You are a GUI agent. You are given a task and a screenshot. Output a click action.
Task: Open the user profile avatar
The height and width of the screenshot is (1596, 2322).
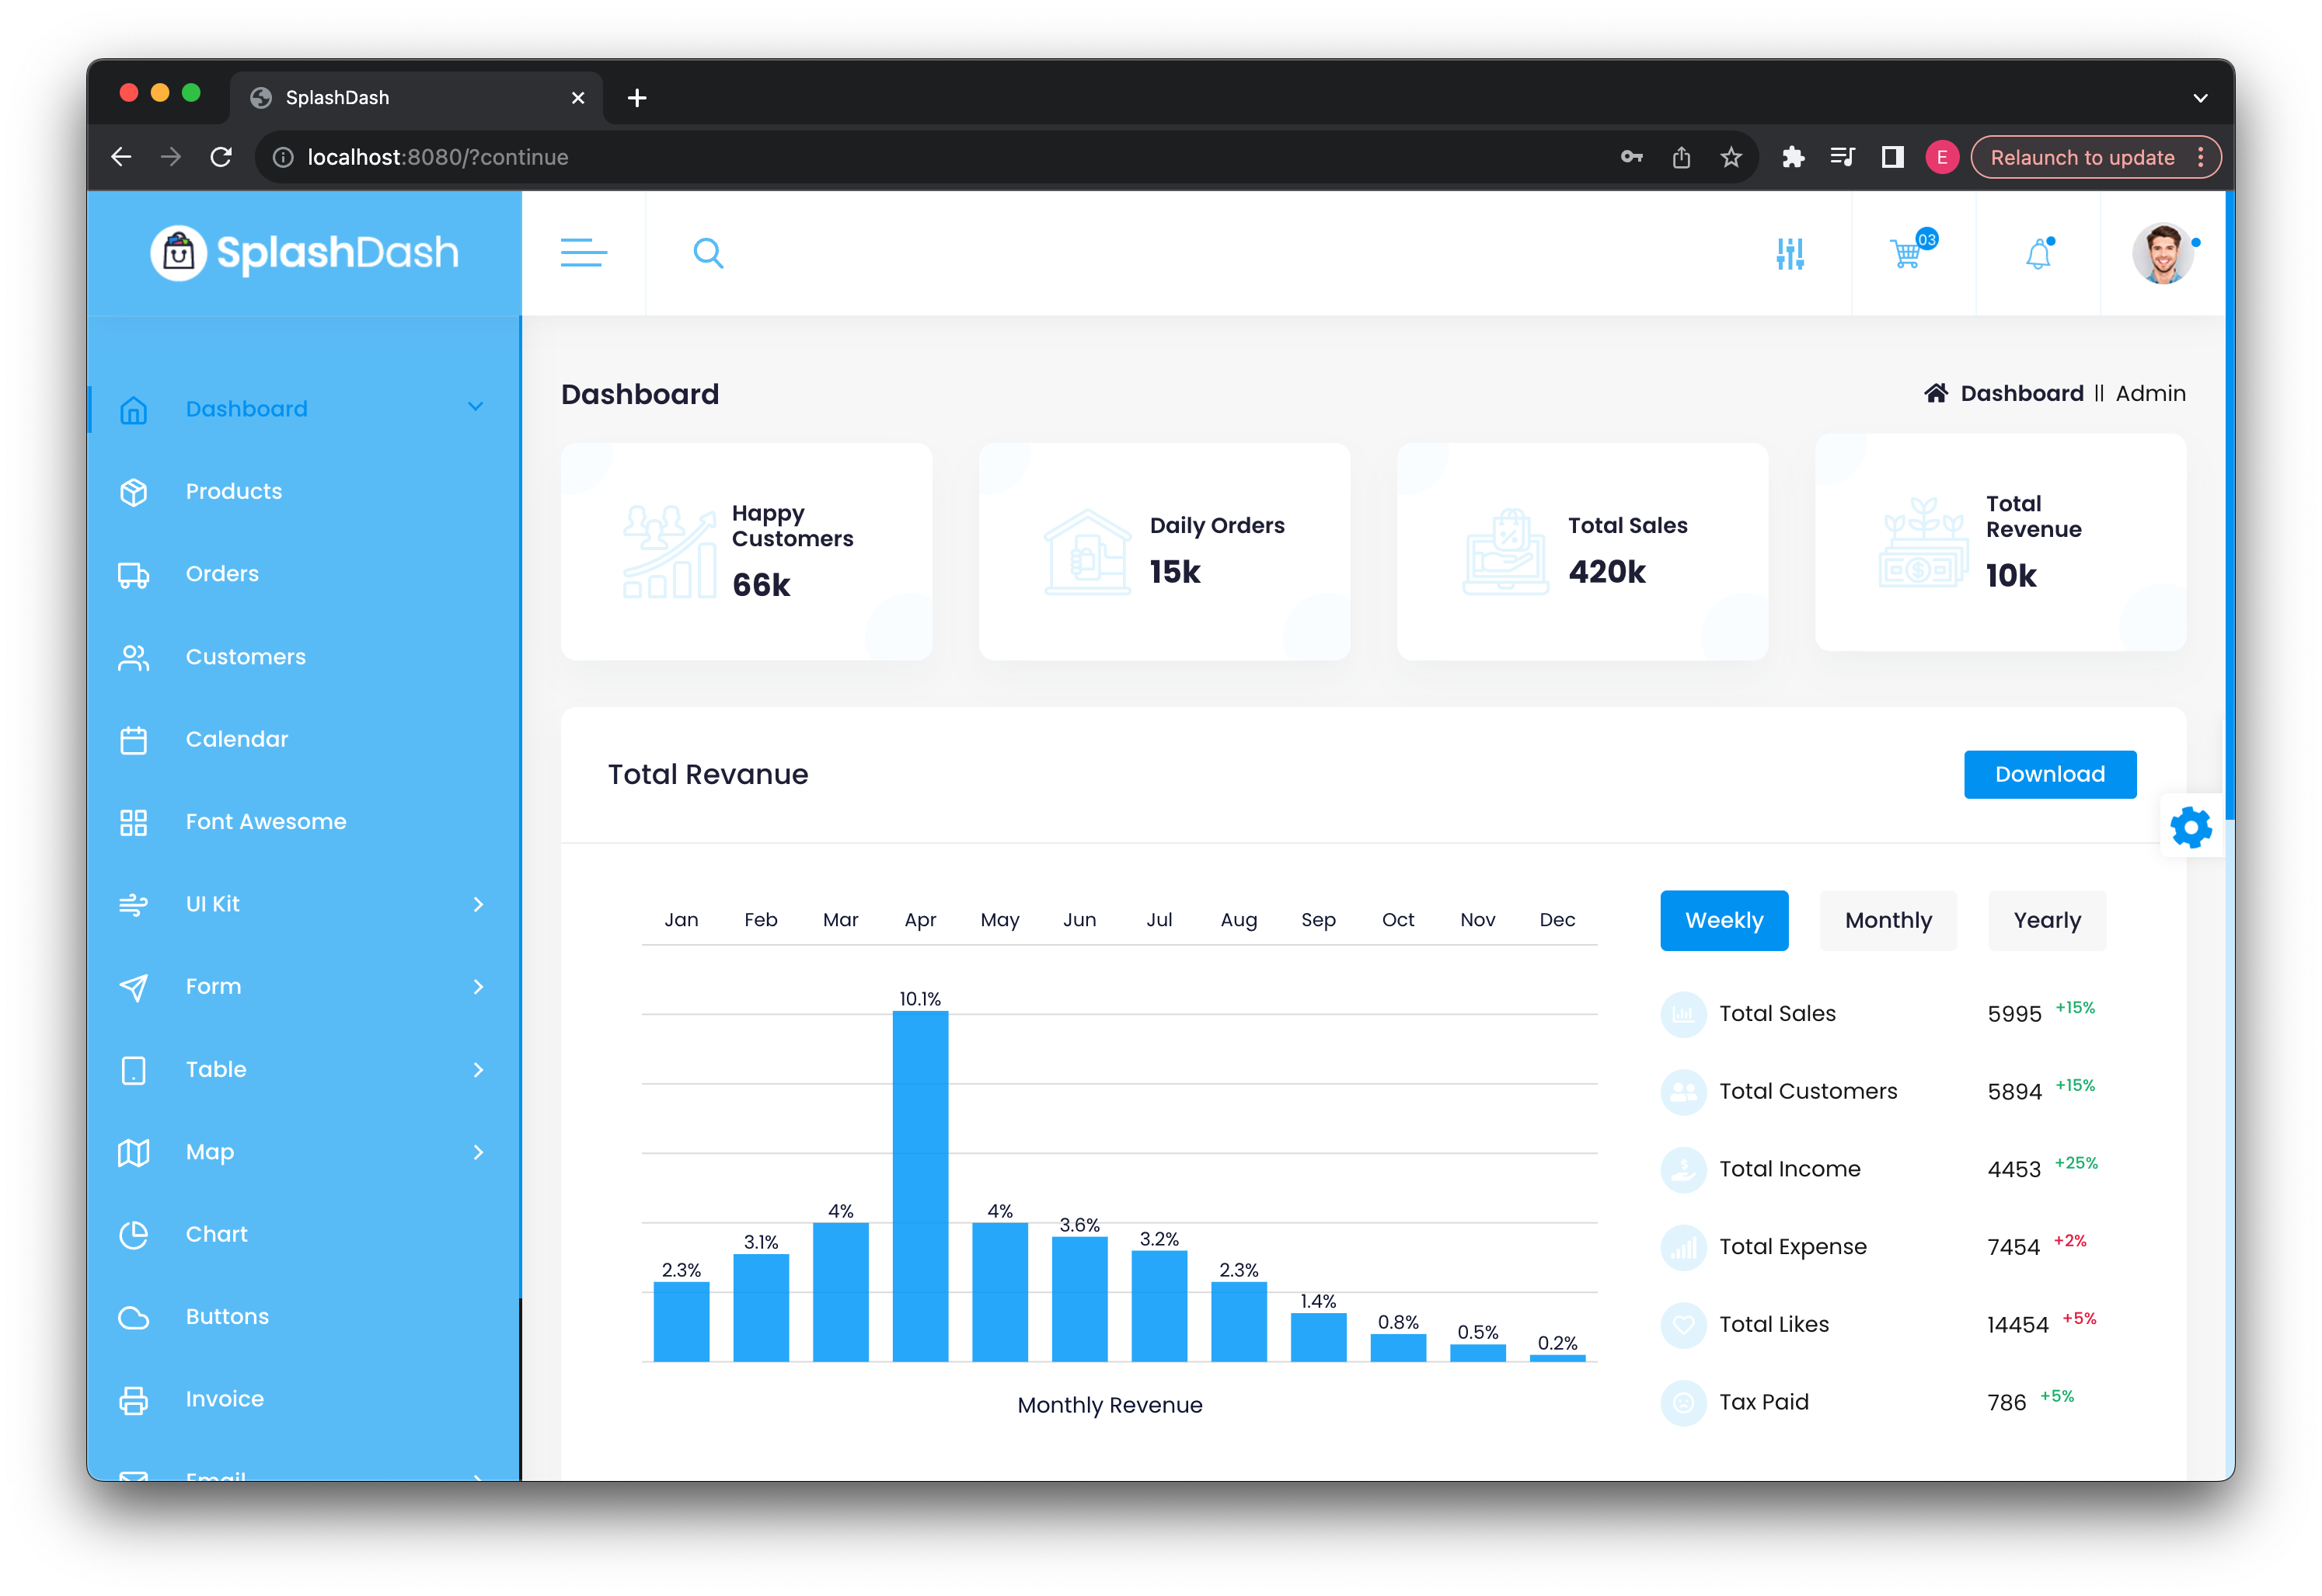coord(2162,254)
